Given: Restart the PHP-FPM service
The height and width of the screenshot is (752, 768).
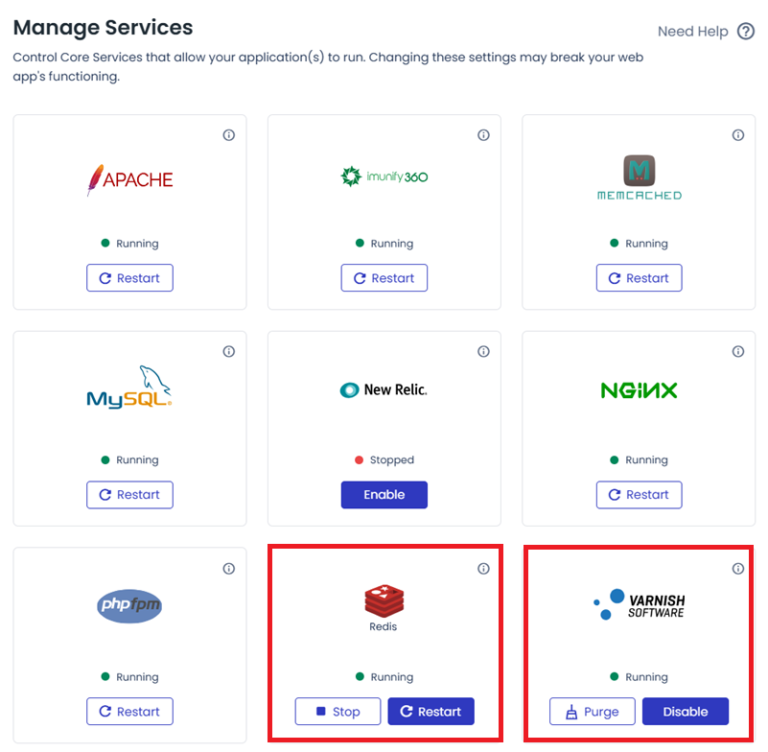Looking at the screenshot, I should (130, 711).
